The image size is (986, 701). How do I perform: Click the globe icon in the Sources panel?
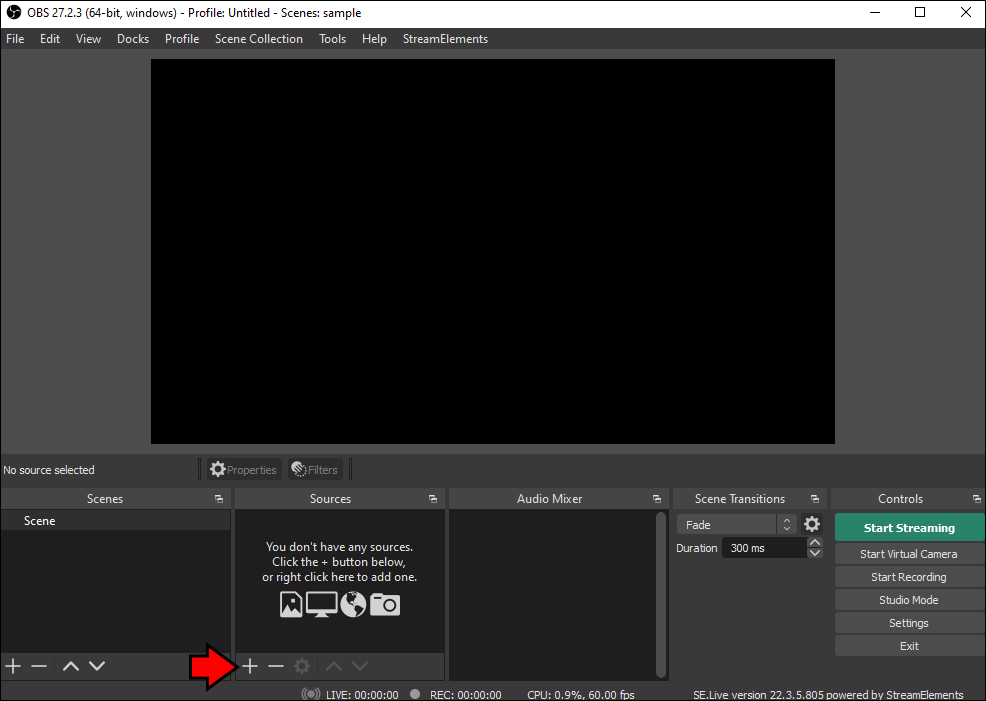tap(353, 604)
